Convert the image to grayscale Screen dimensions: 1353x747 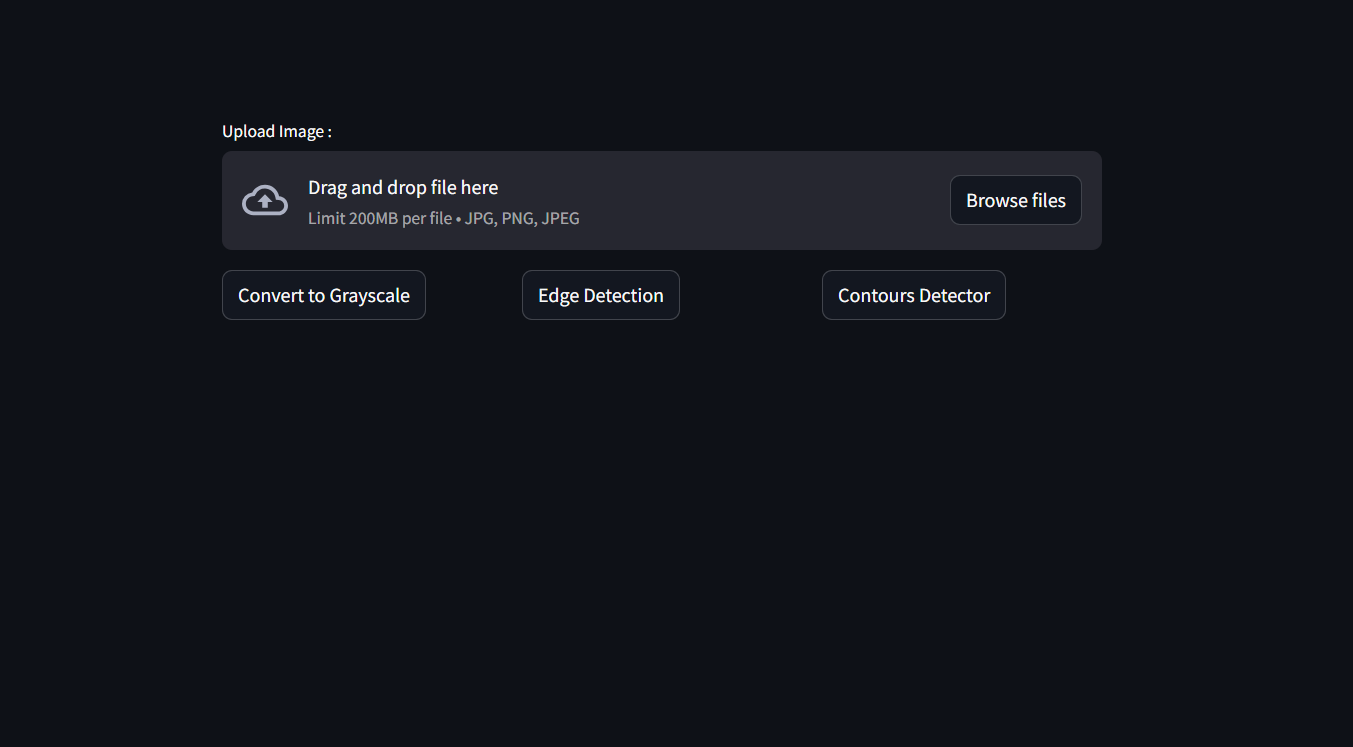(x=324, y=295)
